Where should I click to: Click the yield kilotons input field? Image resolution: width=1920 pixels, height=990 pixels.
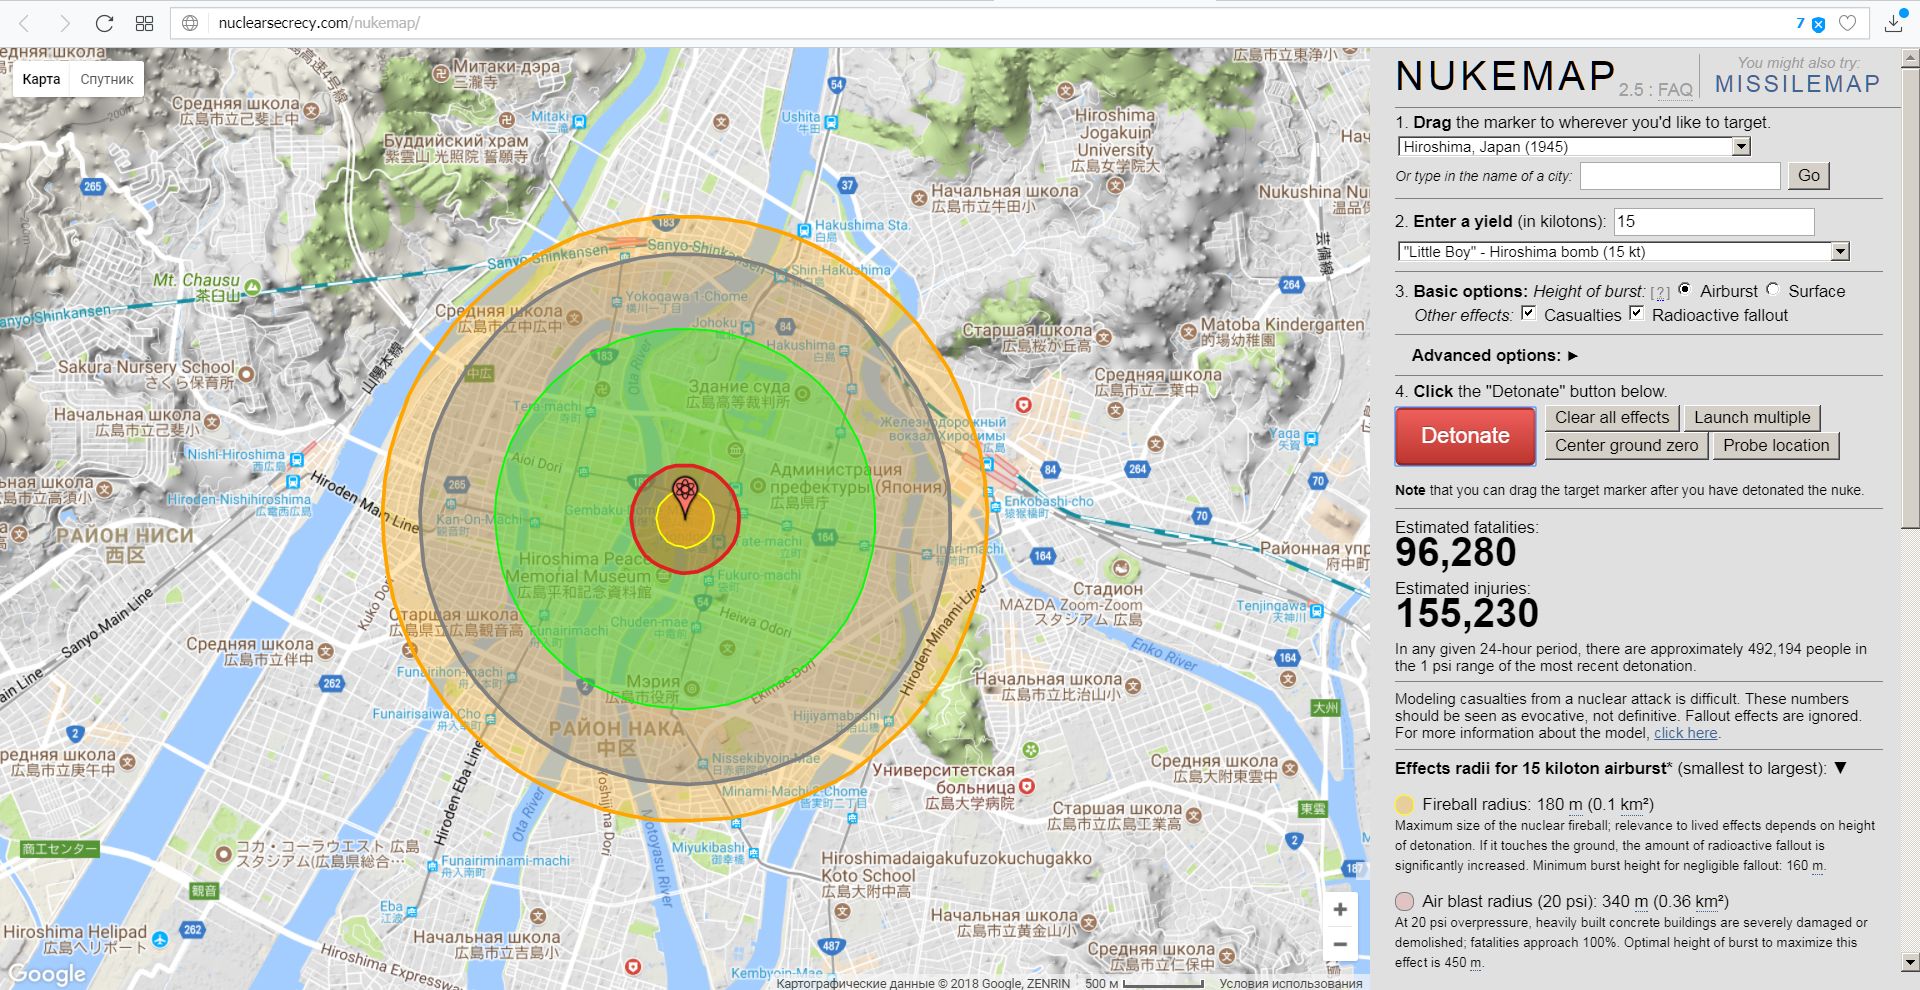click(1712, 221)
